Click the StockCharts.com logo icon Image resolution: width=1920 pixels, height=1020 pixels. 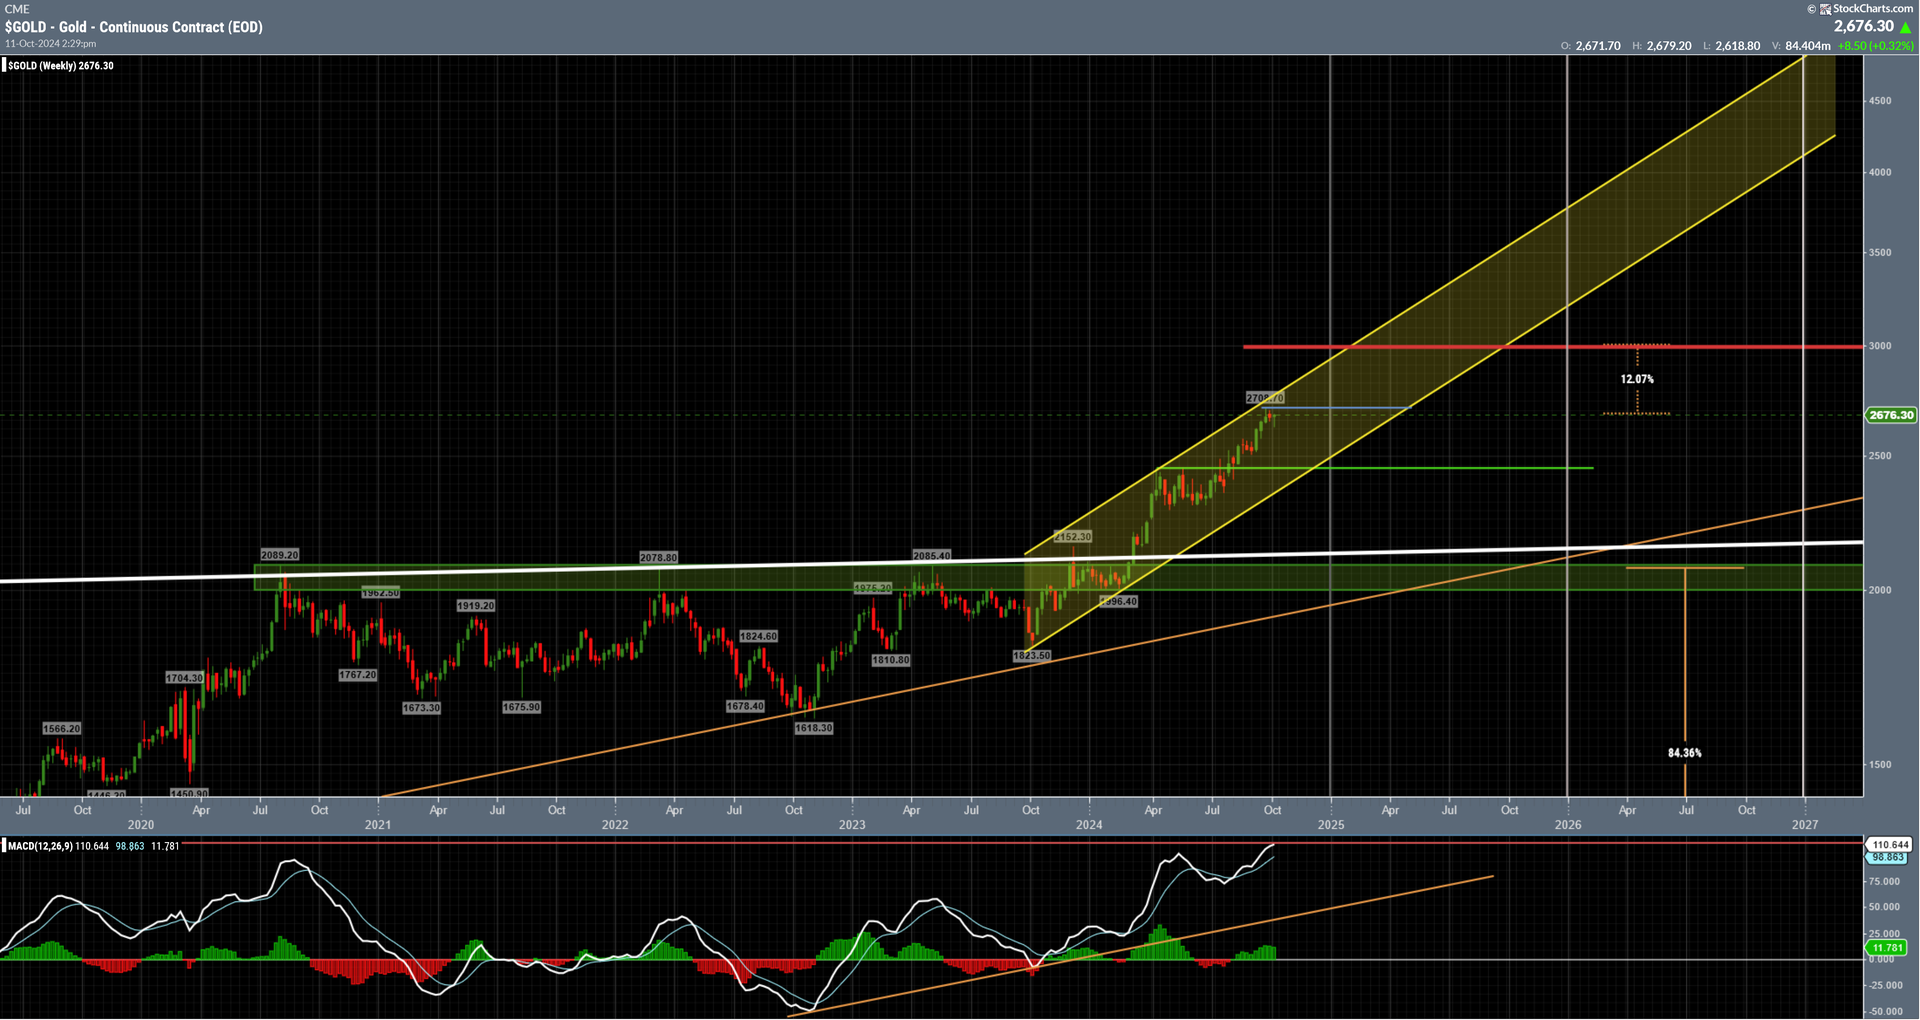click(1825, 9)
